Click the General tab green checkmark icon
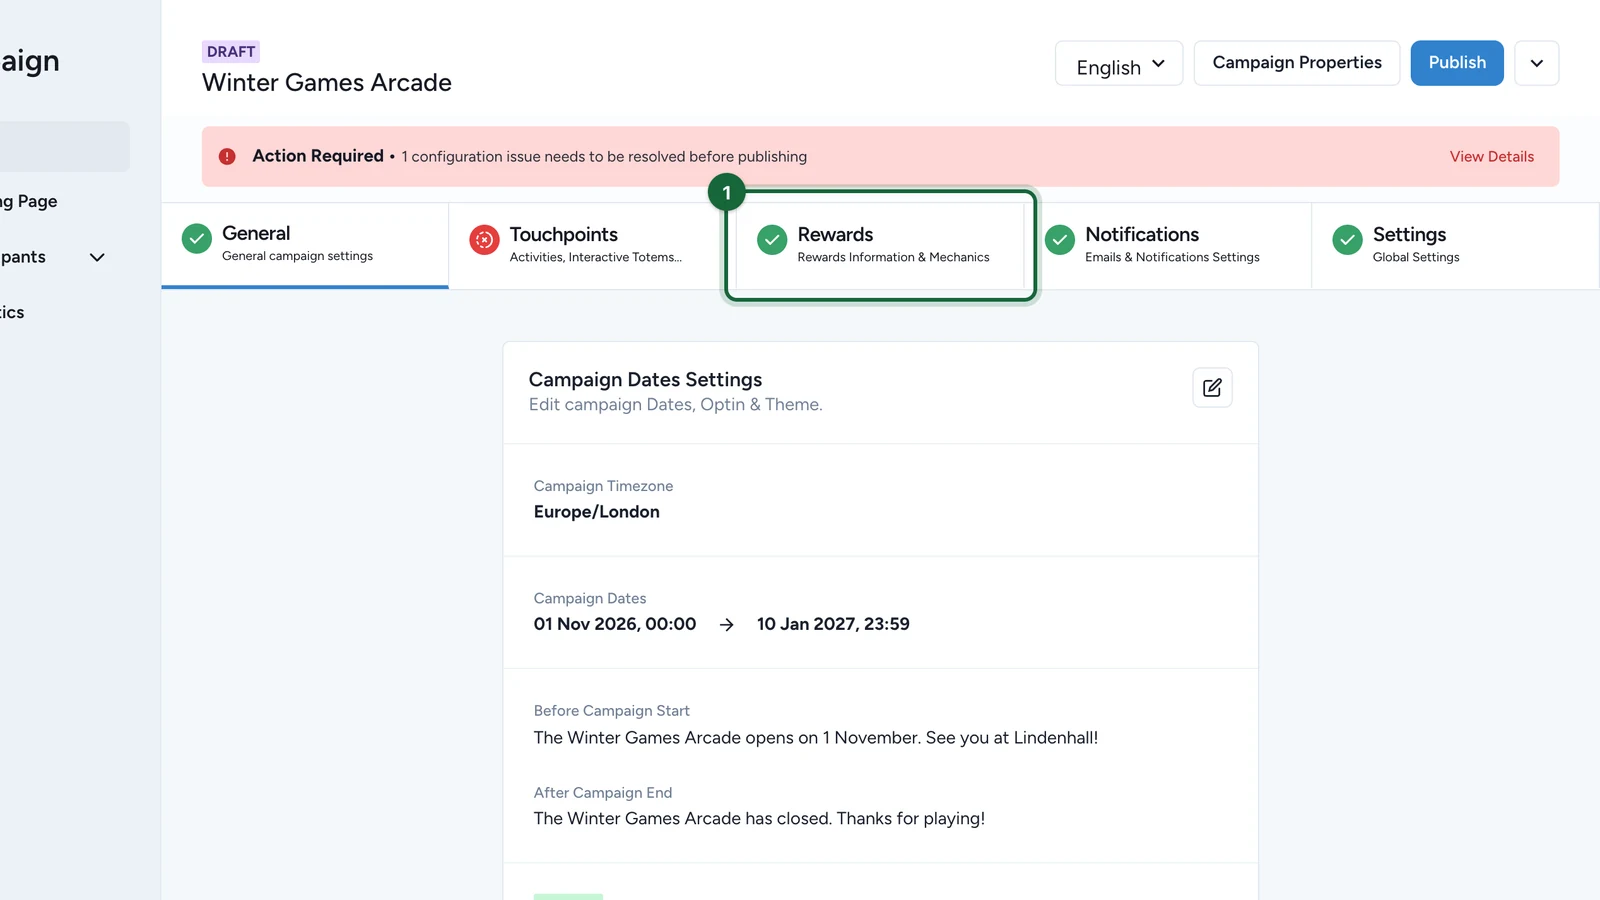The width and height of the screenshot is (1600, 900). (x=197, y=239)
